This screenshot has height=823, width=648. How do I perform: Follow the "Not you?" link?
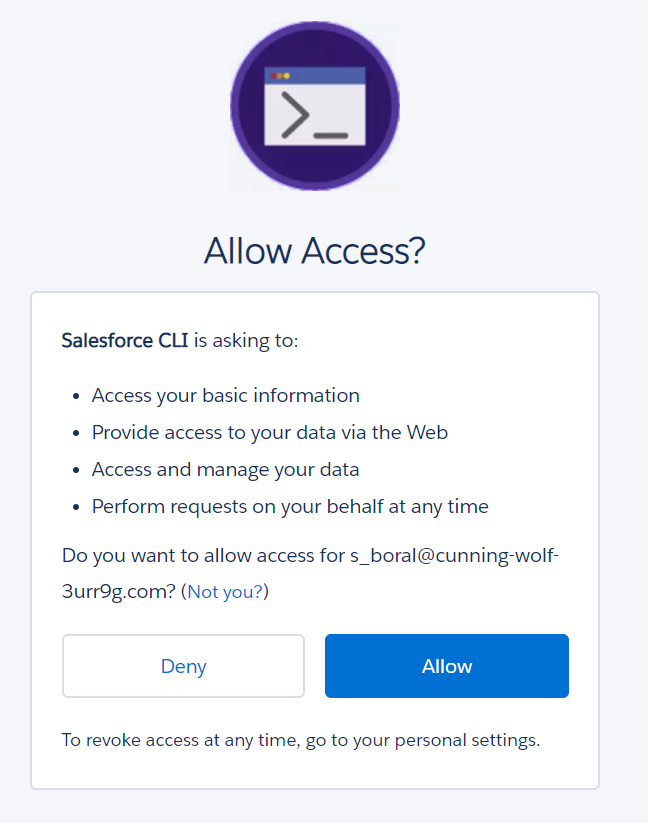click(225, 591)
